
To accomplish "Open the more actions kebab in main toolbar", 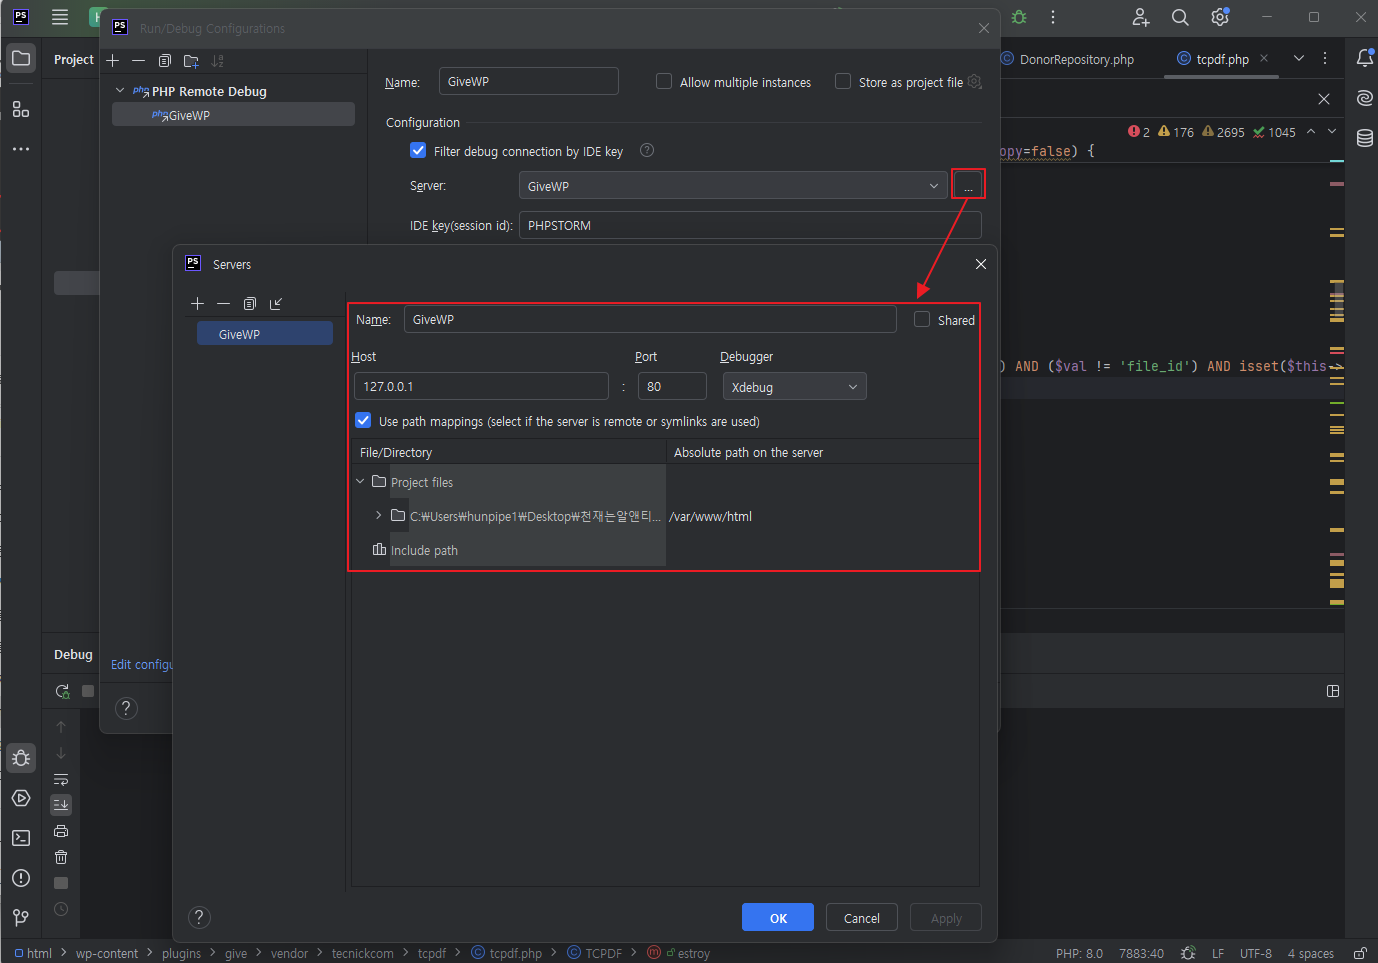I will [x=1053, y=17].
